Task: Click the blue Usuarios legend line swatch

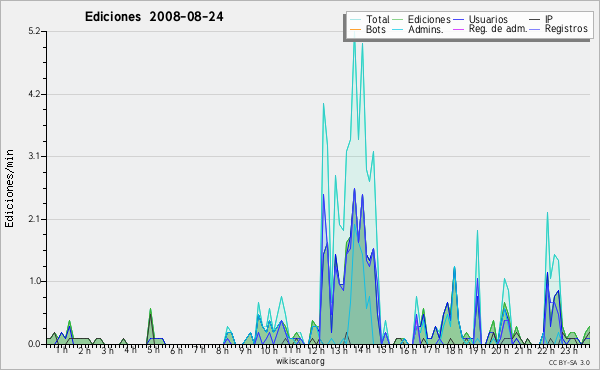Action: pyautogui.click(x=458, y=20)
